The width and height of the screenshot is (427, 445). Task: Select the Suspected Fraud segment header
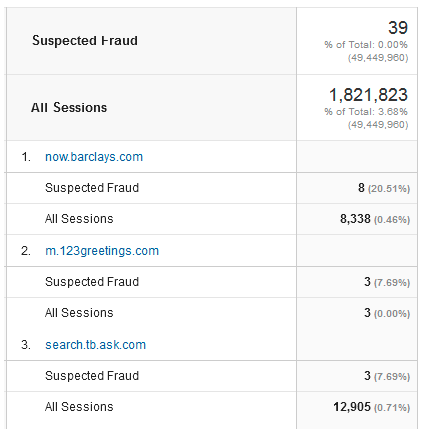(85, 41)
